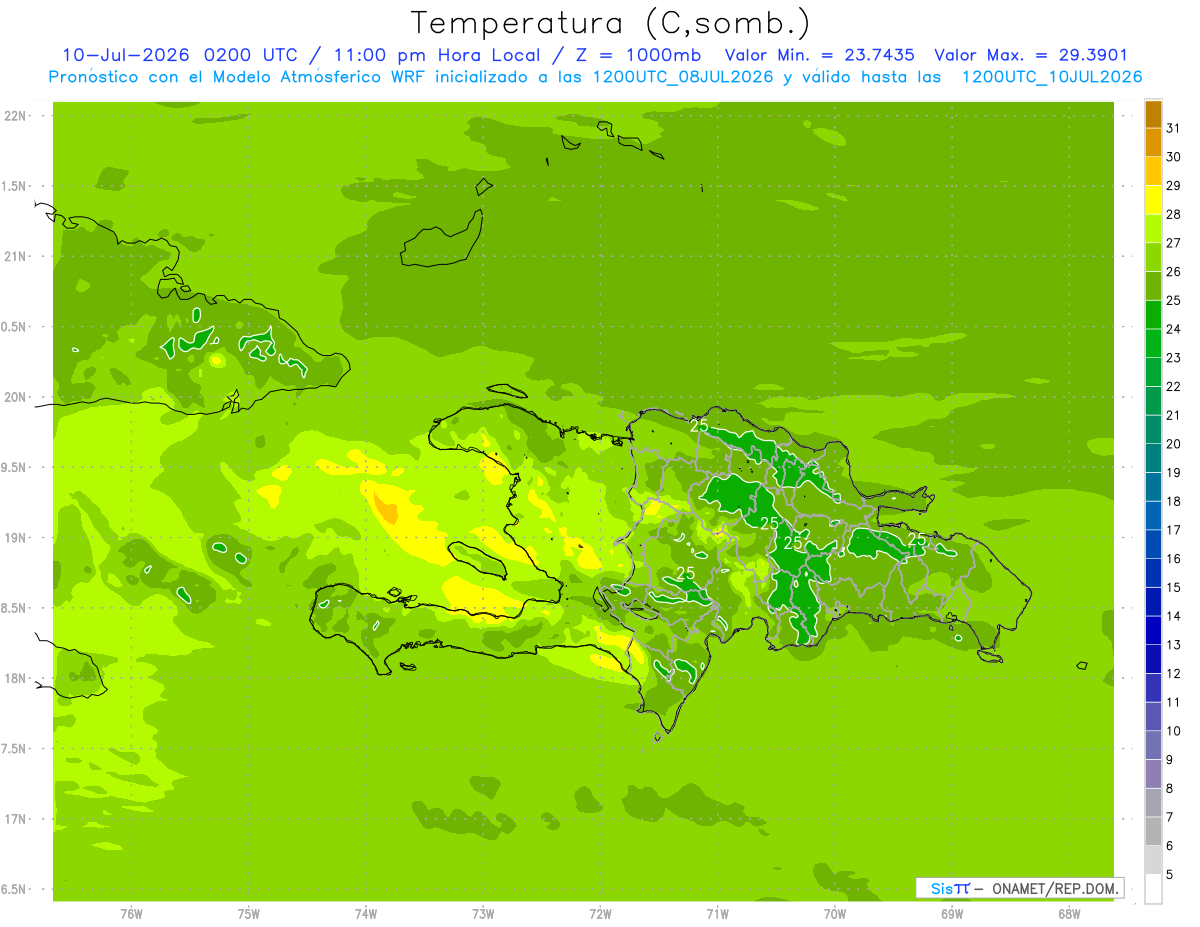Viewport: 1200px width, 927px height.
Task: Click the '72W' longitude axis label
Action: click(600, 914)
